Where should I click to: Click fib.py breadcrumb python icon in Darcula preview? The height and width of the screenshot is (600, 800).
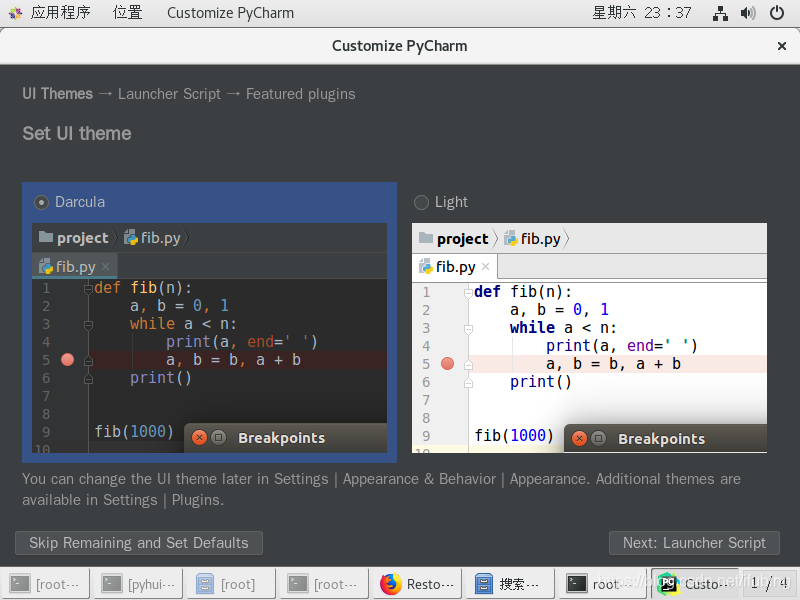tap(131, 237)
